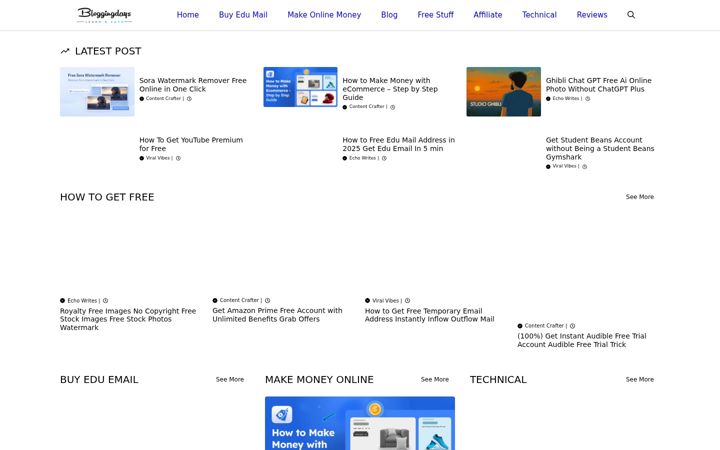The width and height of the screenshot is (720, 450).
Task: Click Sora Watermark Remover thumbnail image
Action: coord(97,91)
